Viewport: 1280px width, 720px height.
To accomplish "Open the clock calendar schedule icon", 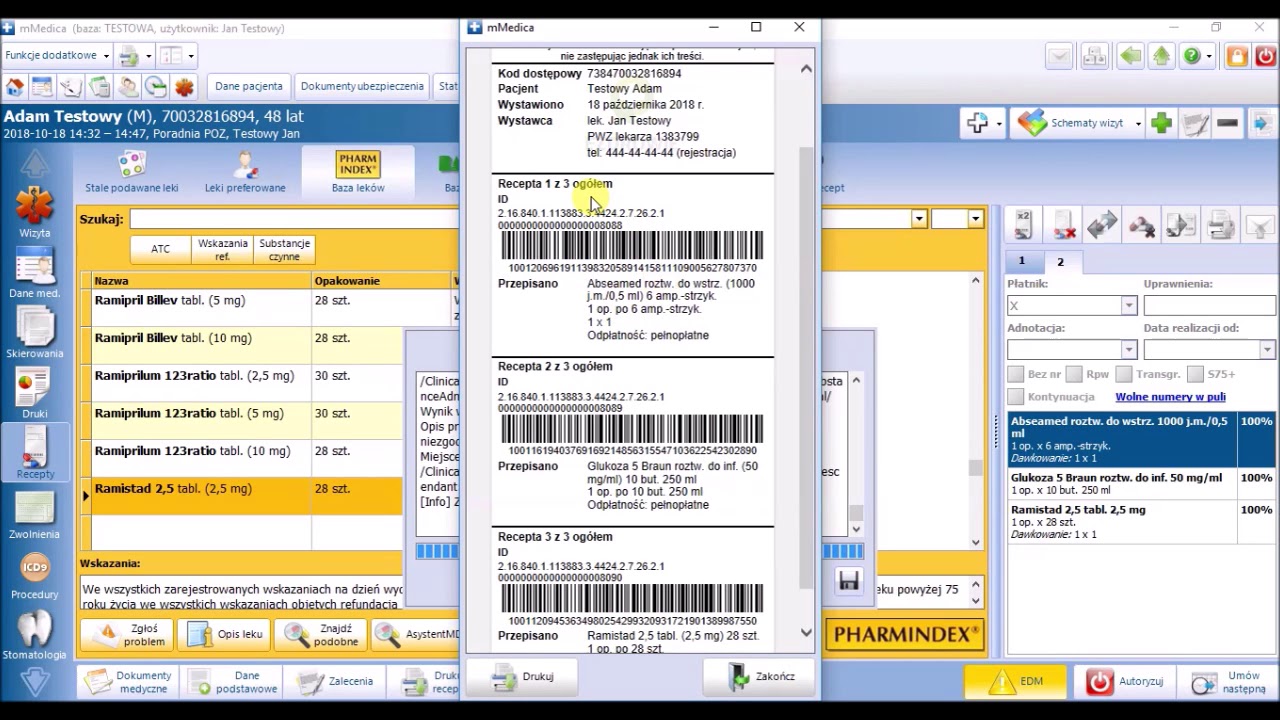I will pyautogui.click(x=156, y=87).
